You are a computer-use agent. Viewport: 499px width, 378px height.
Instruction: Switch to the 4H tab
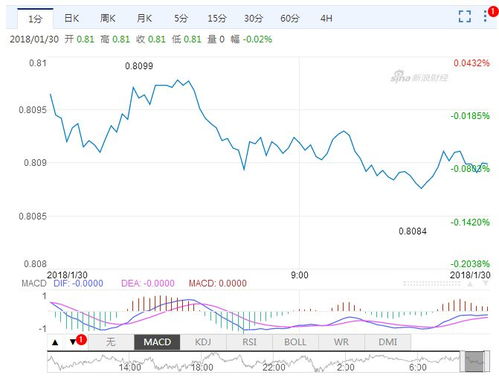pos(326,18)
